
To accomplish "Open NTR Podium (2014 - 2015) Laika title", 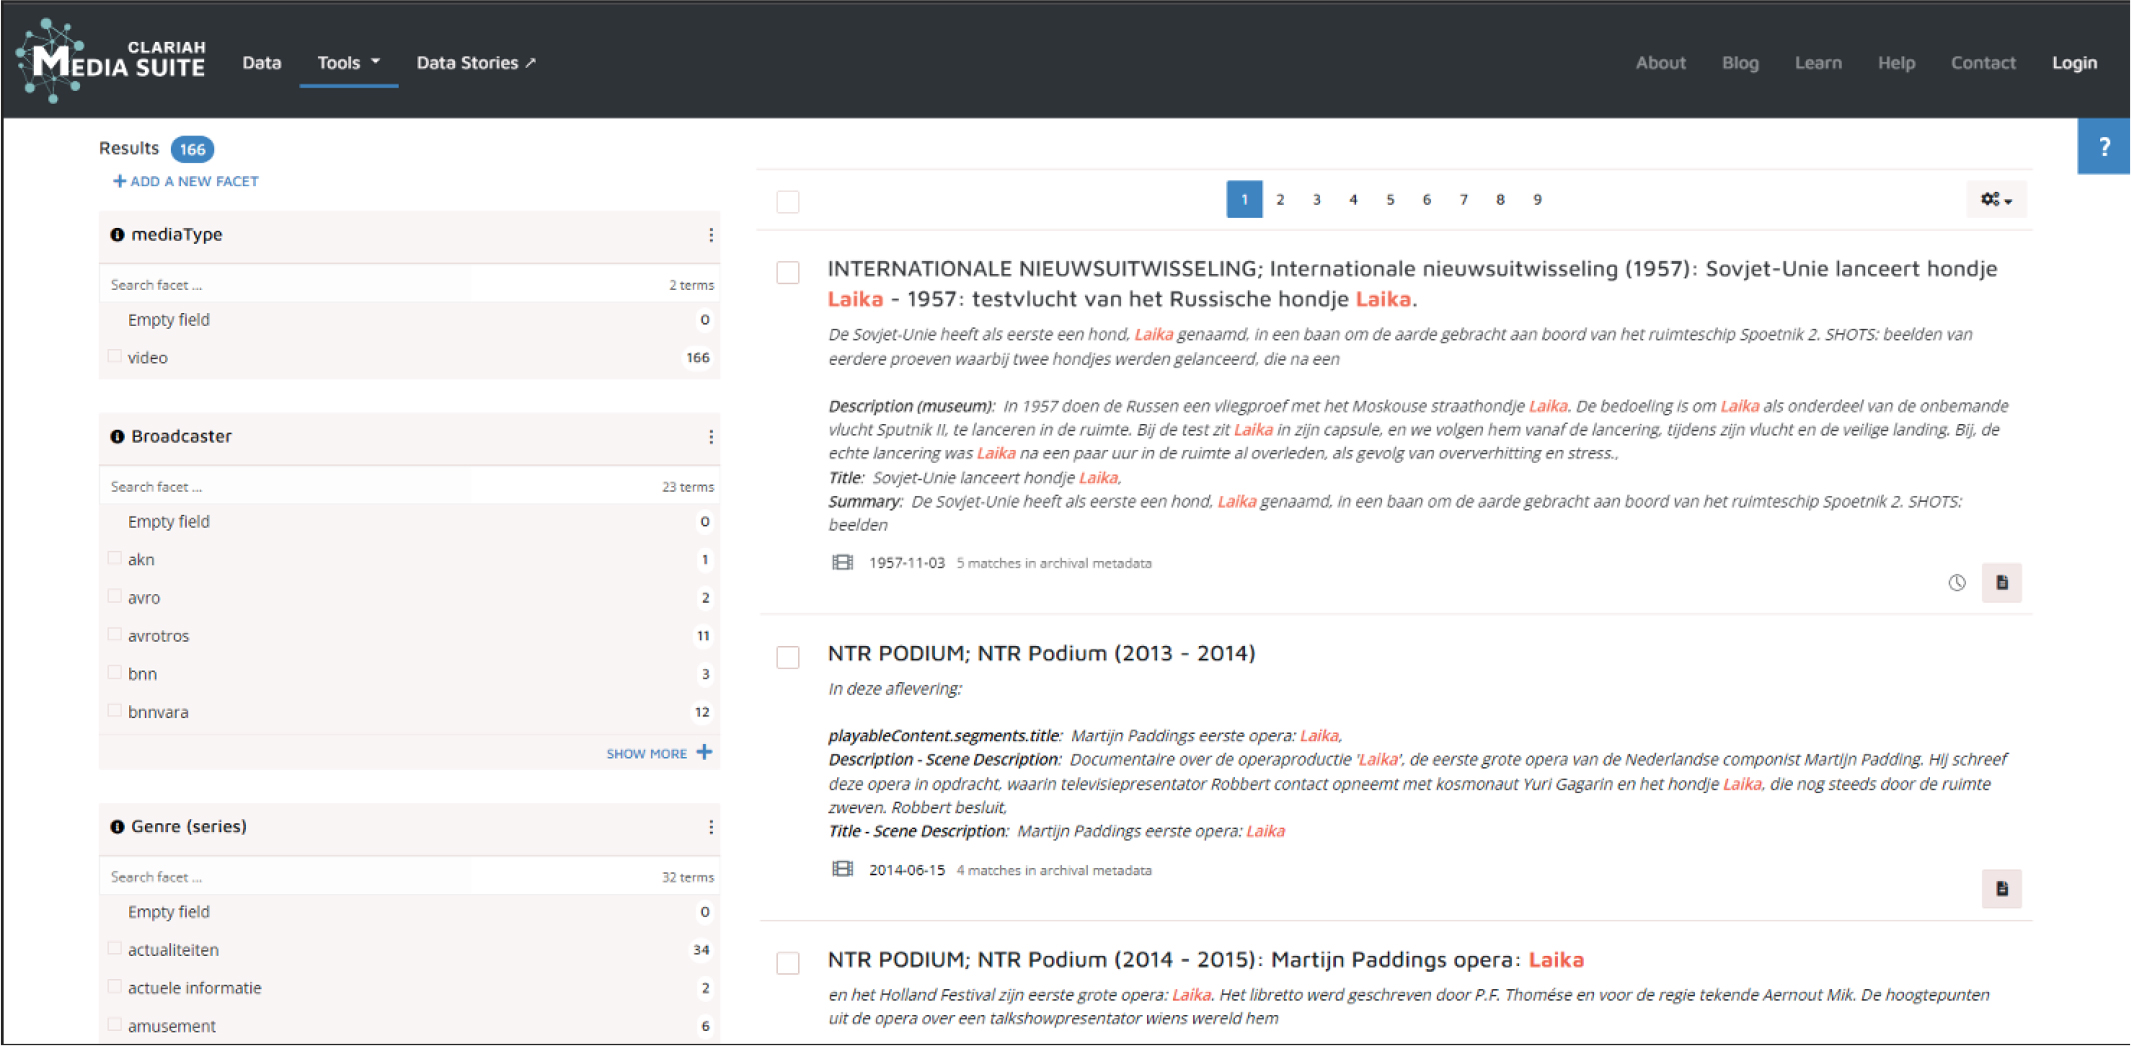I will [1206, 960].
